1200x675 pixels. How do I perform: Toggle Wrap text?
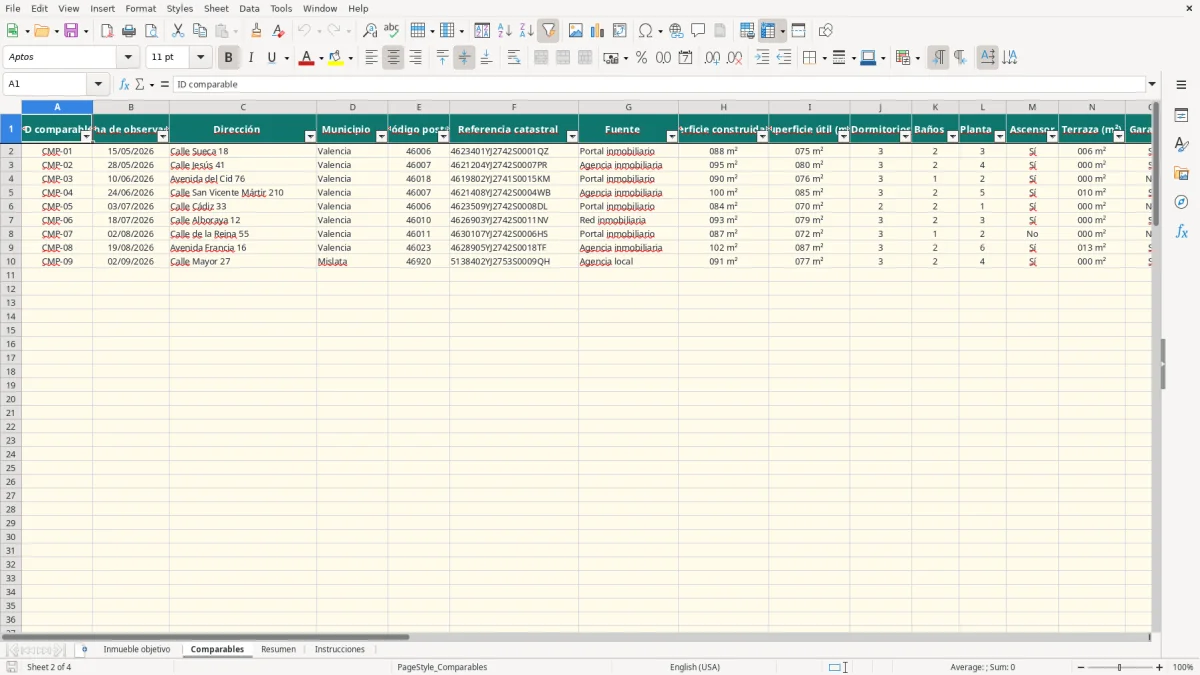pos(513,58)
